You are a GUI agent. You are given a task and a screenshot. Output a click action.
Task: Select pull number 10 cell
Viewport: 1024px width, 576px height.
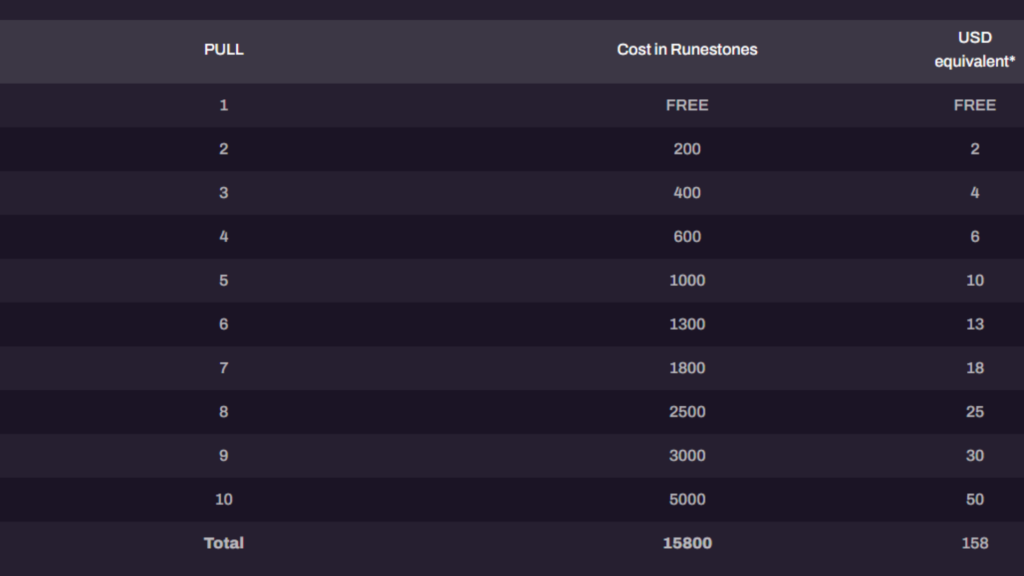[223, 500]
